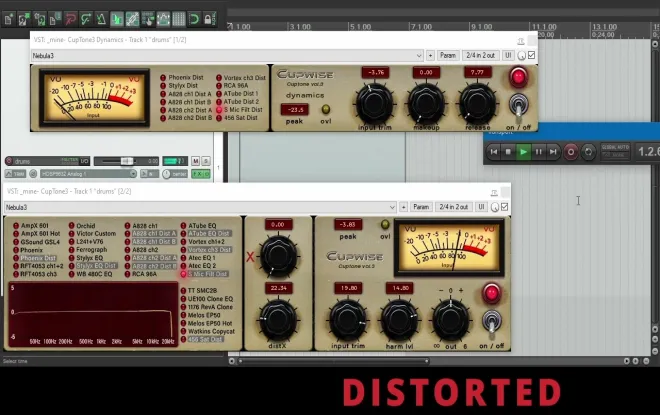
Task: Click the Dynamics input trim knob
Action: click(374, 103)
